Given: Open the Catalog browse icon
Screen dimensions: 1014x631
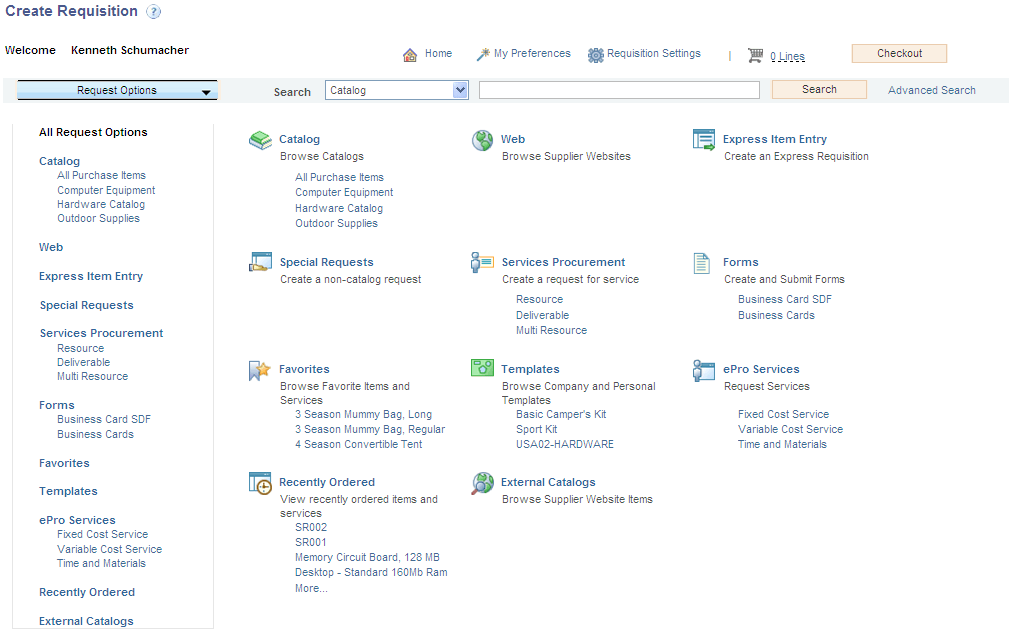Looking at the screenshot, I should [259, 140].
